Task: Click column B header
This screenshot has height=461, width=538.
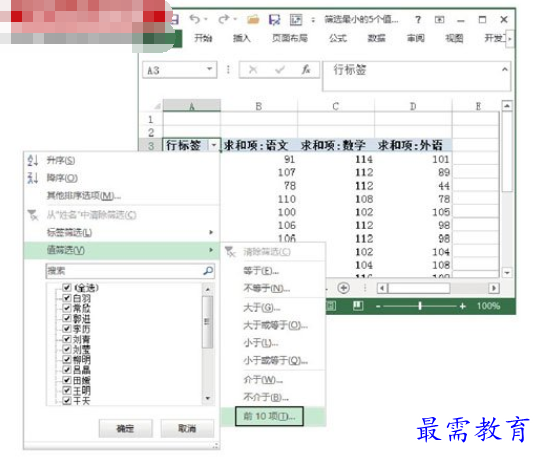Action: click(x=259, y=106)
